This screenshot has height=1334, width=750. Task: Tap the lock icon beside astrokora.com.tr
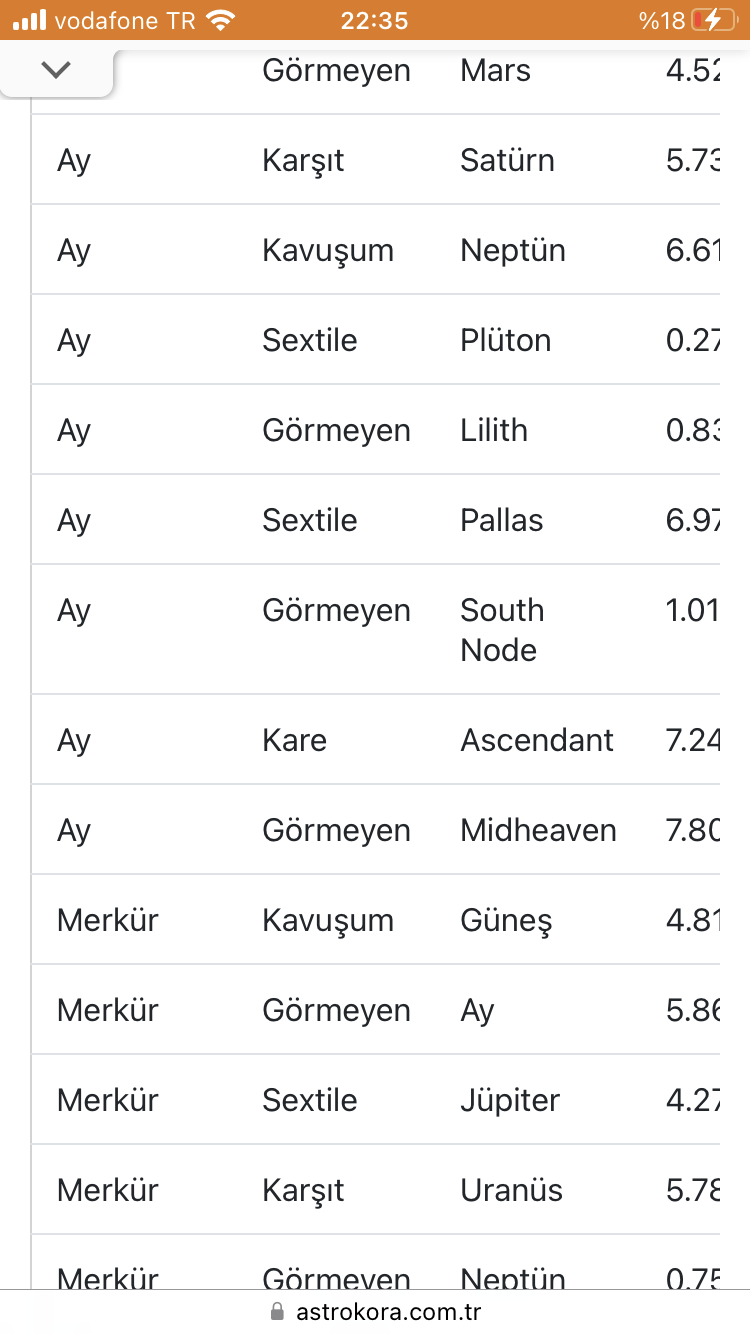pos(277,1312)
